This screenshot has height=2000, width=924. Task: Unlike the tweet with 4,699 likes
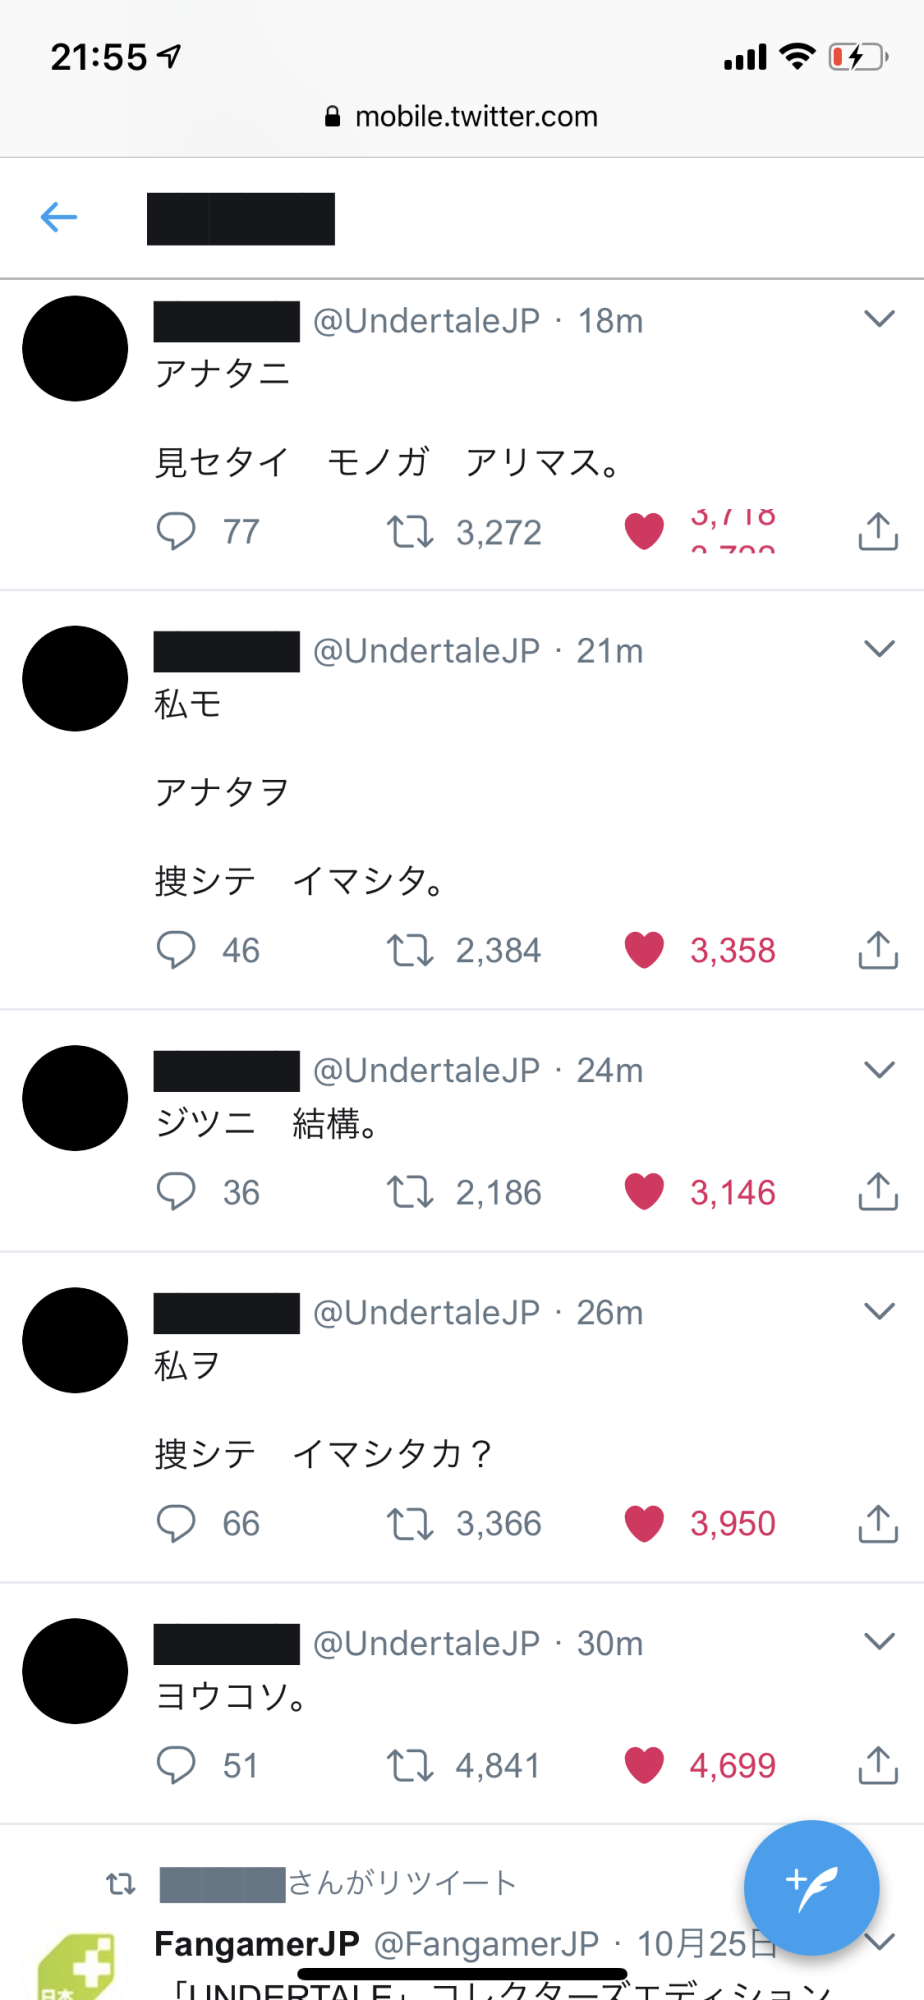(x=644, y=1765)
